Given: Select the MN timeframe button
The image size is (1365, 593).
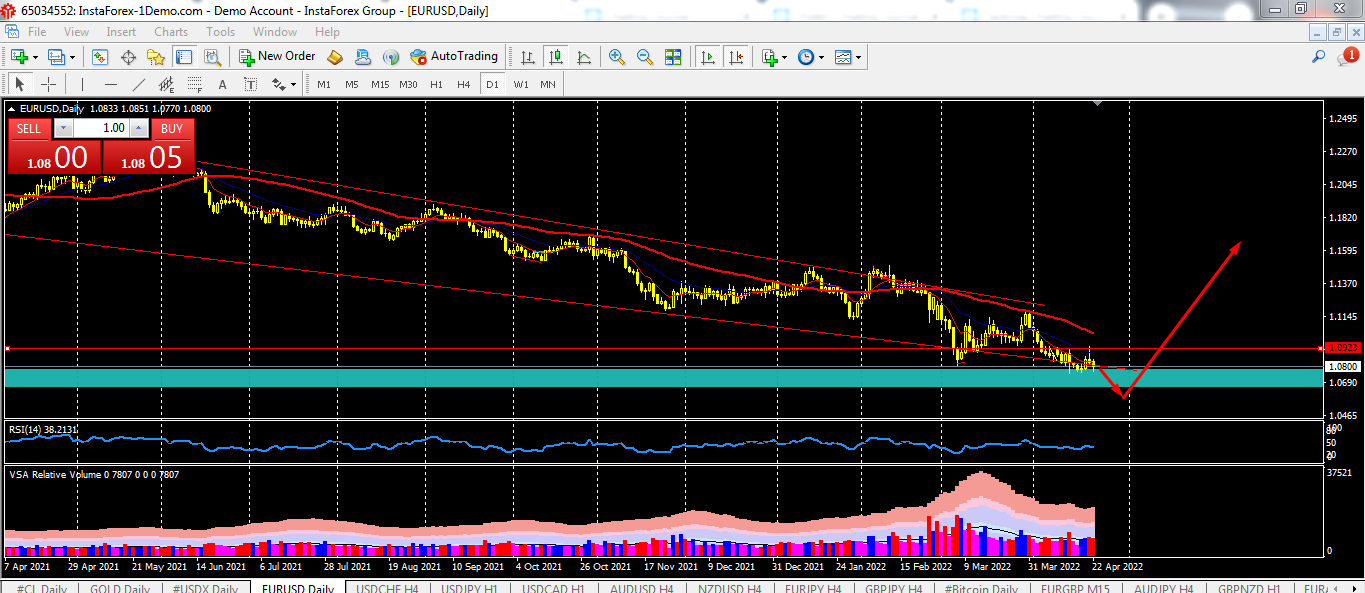Looking at the screenshot, I should [548, 84].
